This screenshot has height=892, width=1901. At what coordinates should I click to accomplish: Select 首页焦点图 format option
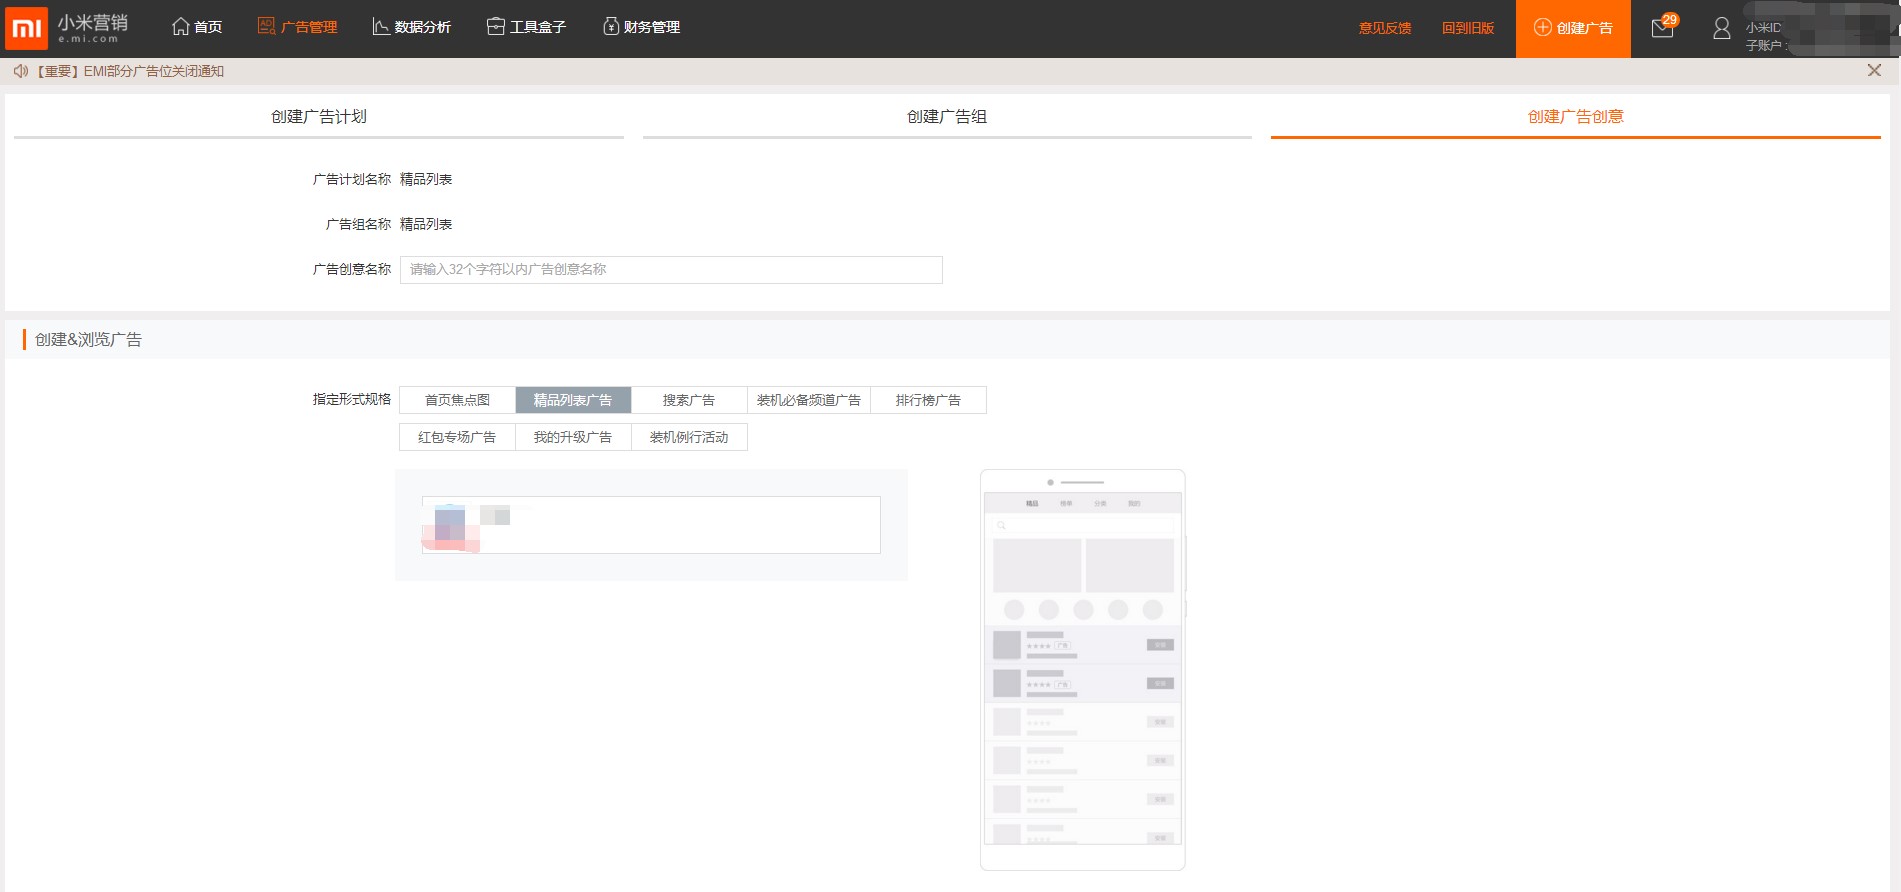(x=457, y=400)
